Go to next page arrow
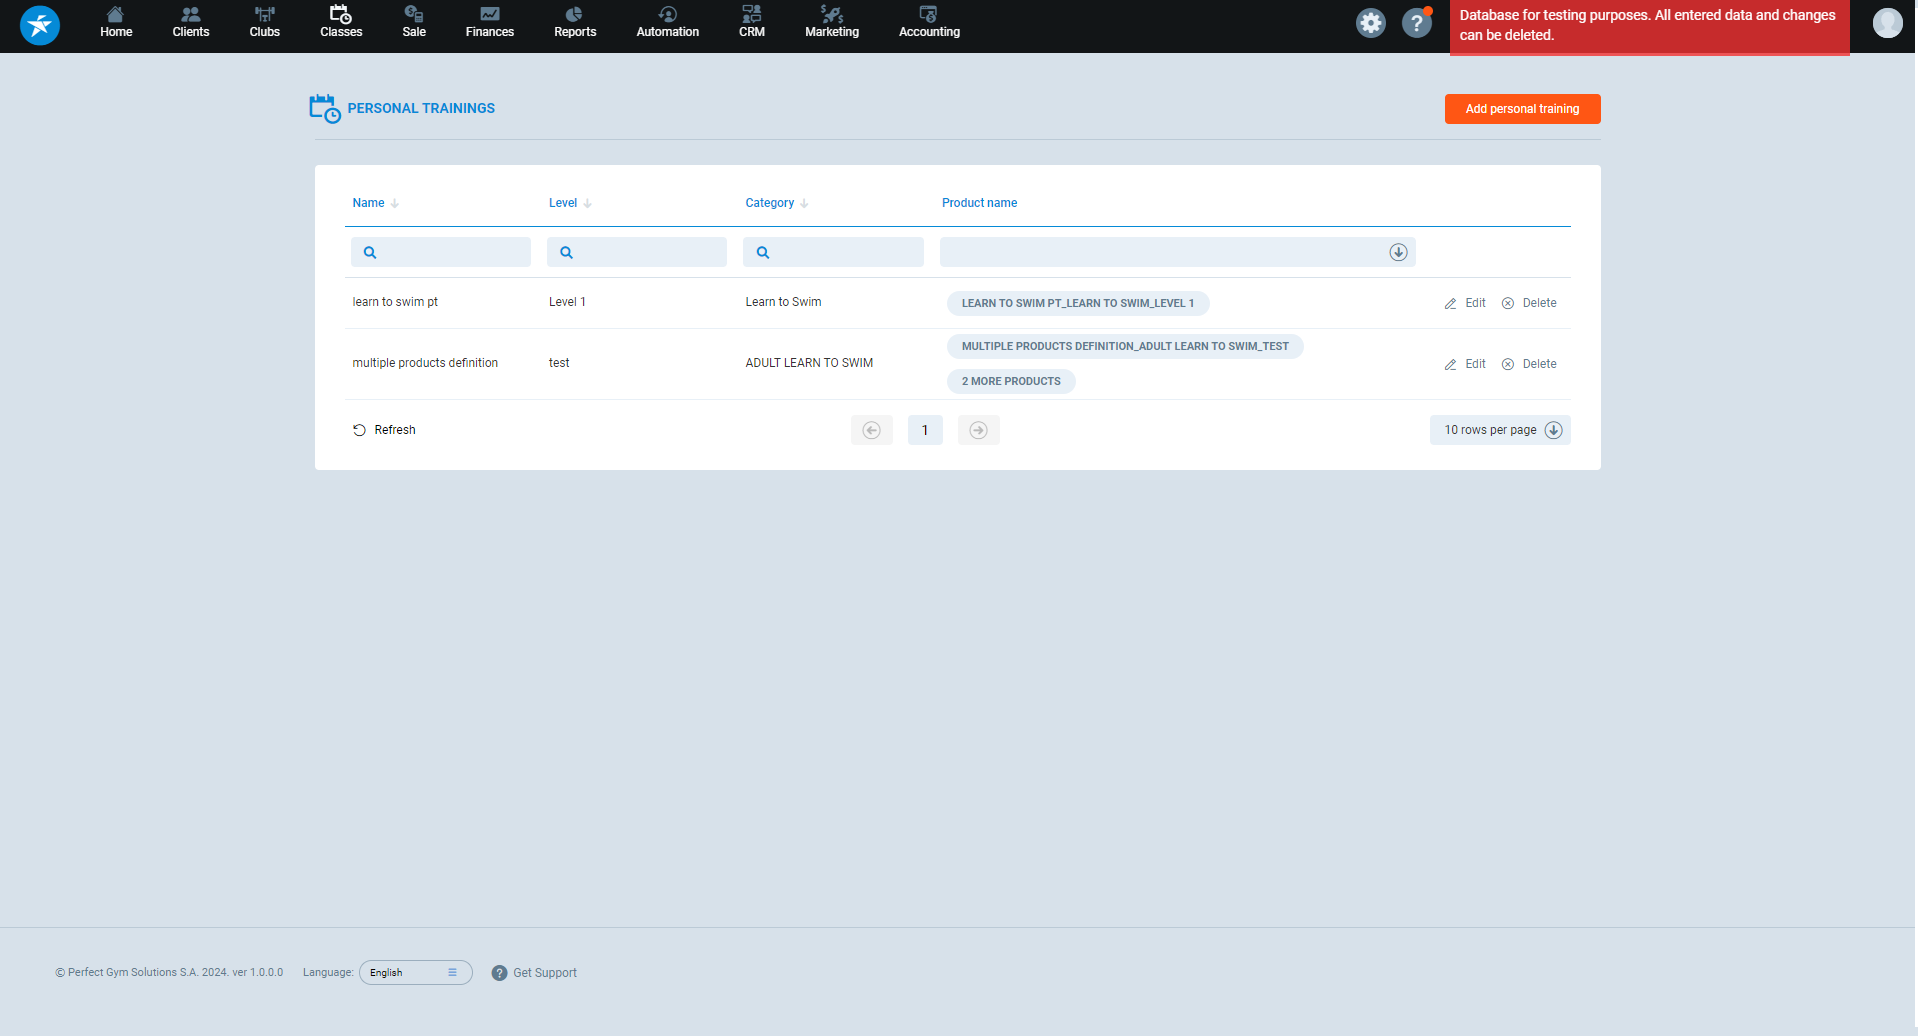Viewport: 1918px width, 1036px height. [x=978, y=430]
